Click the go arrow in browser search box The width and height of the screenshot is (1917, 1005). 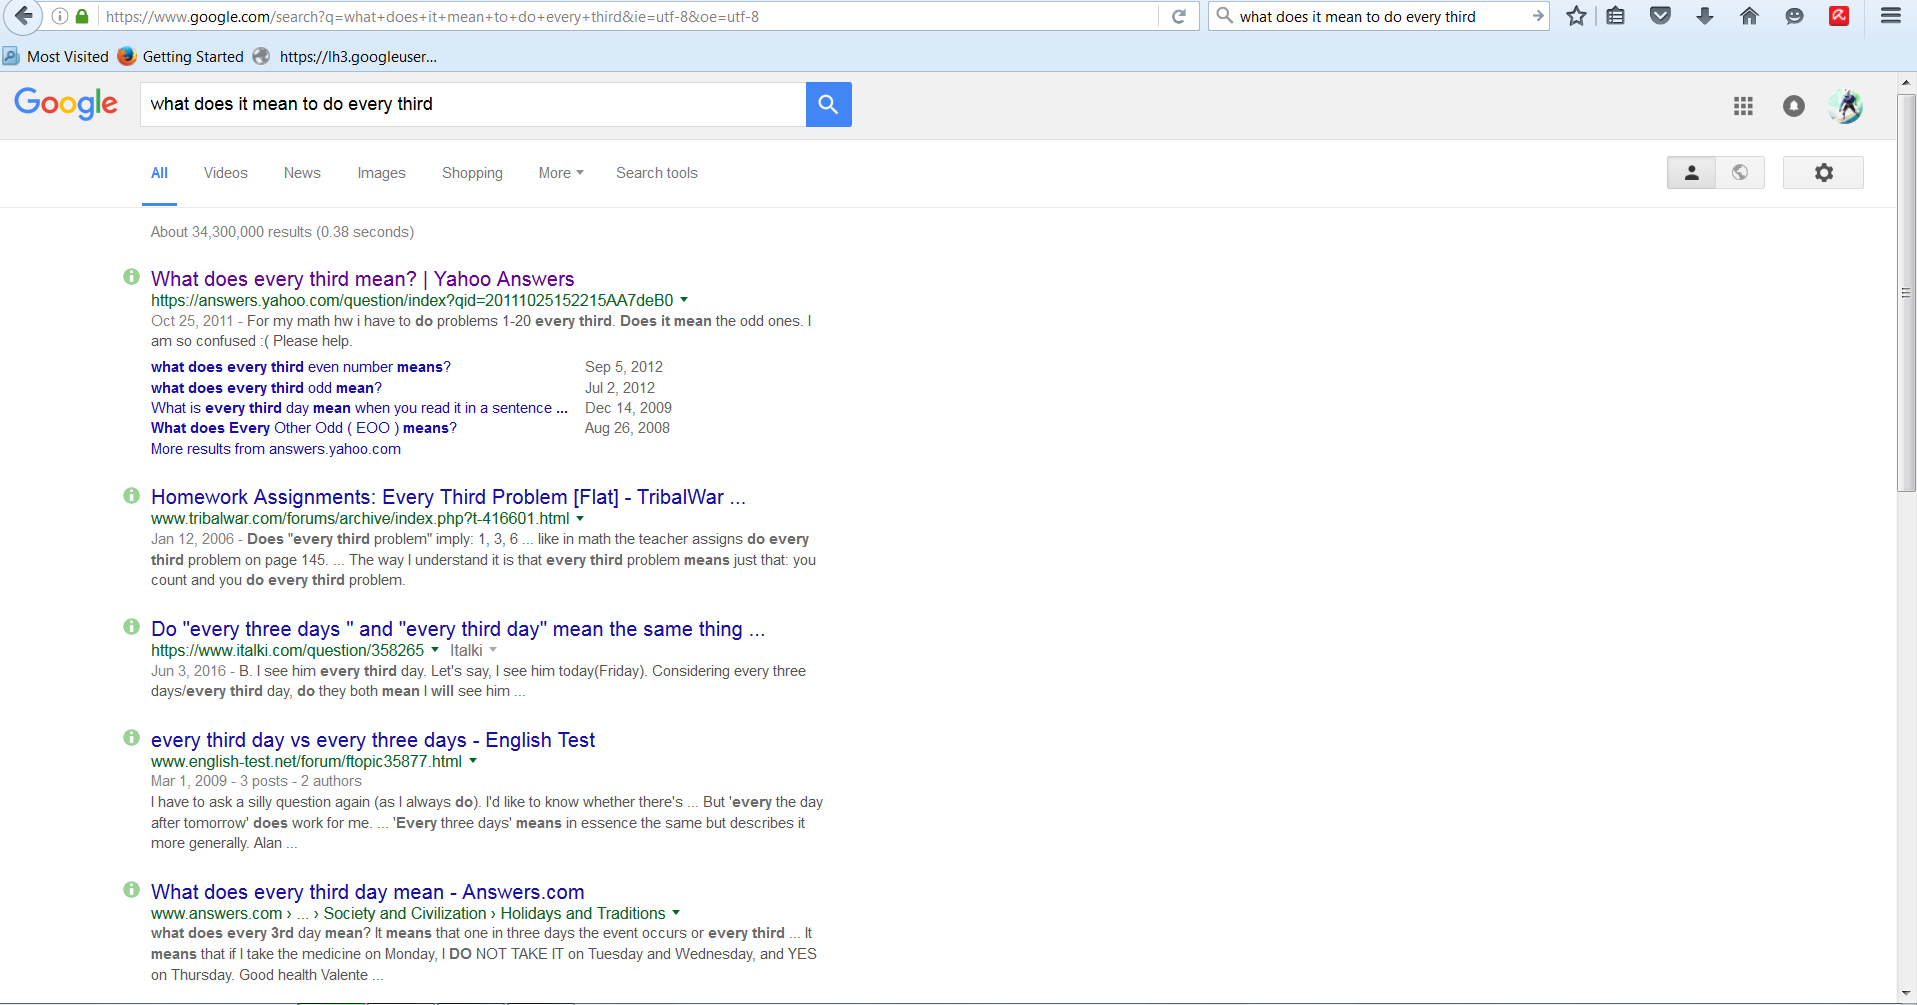1537,16
